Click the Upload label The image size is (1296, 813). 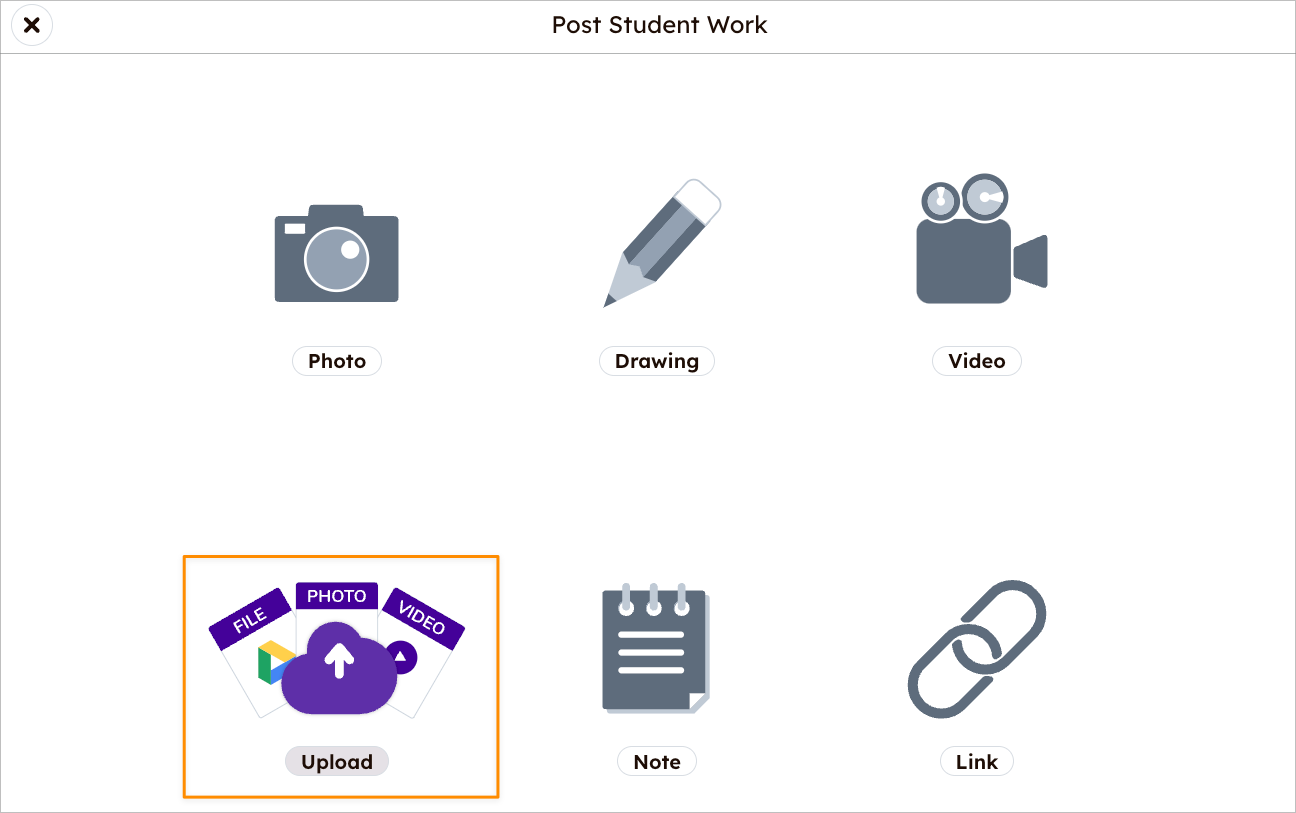coord(336,761)
